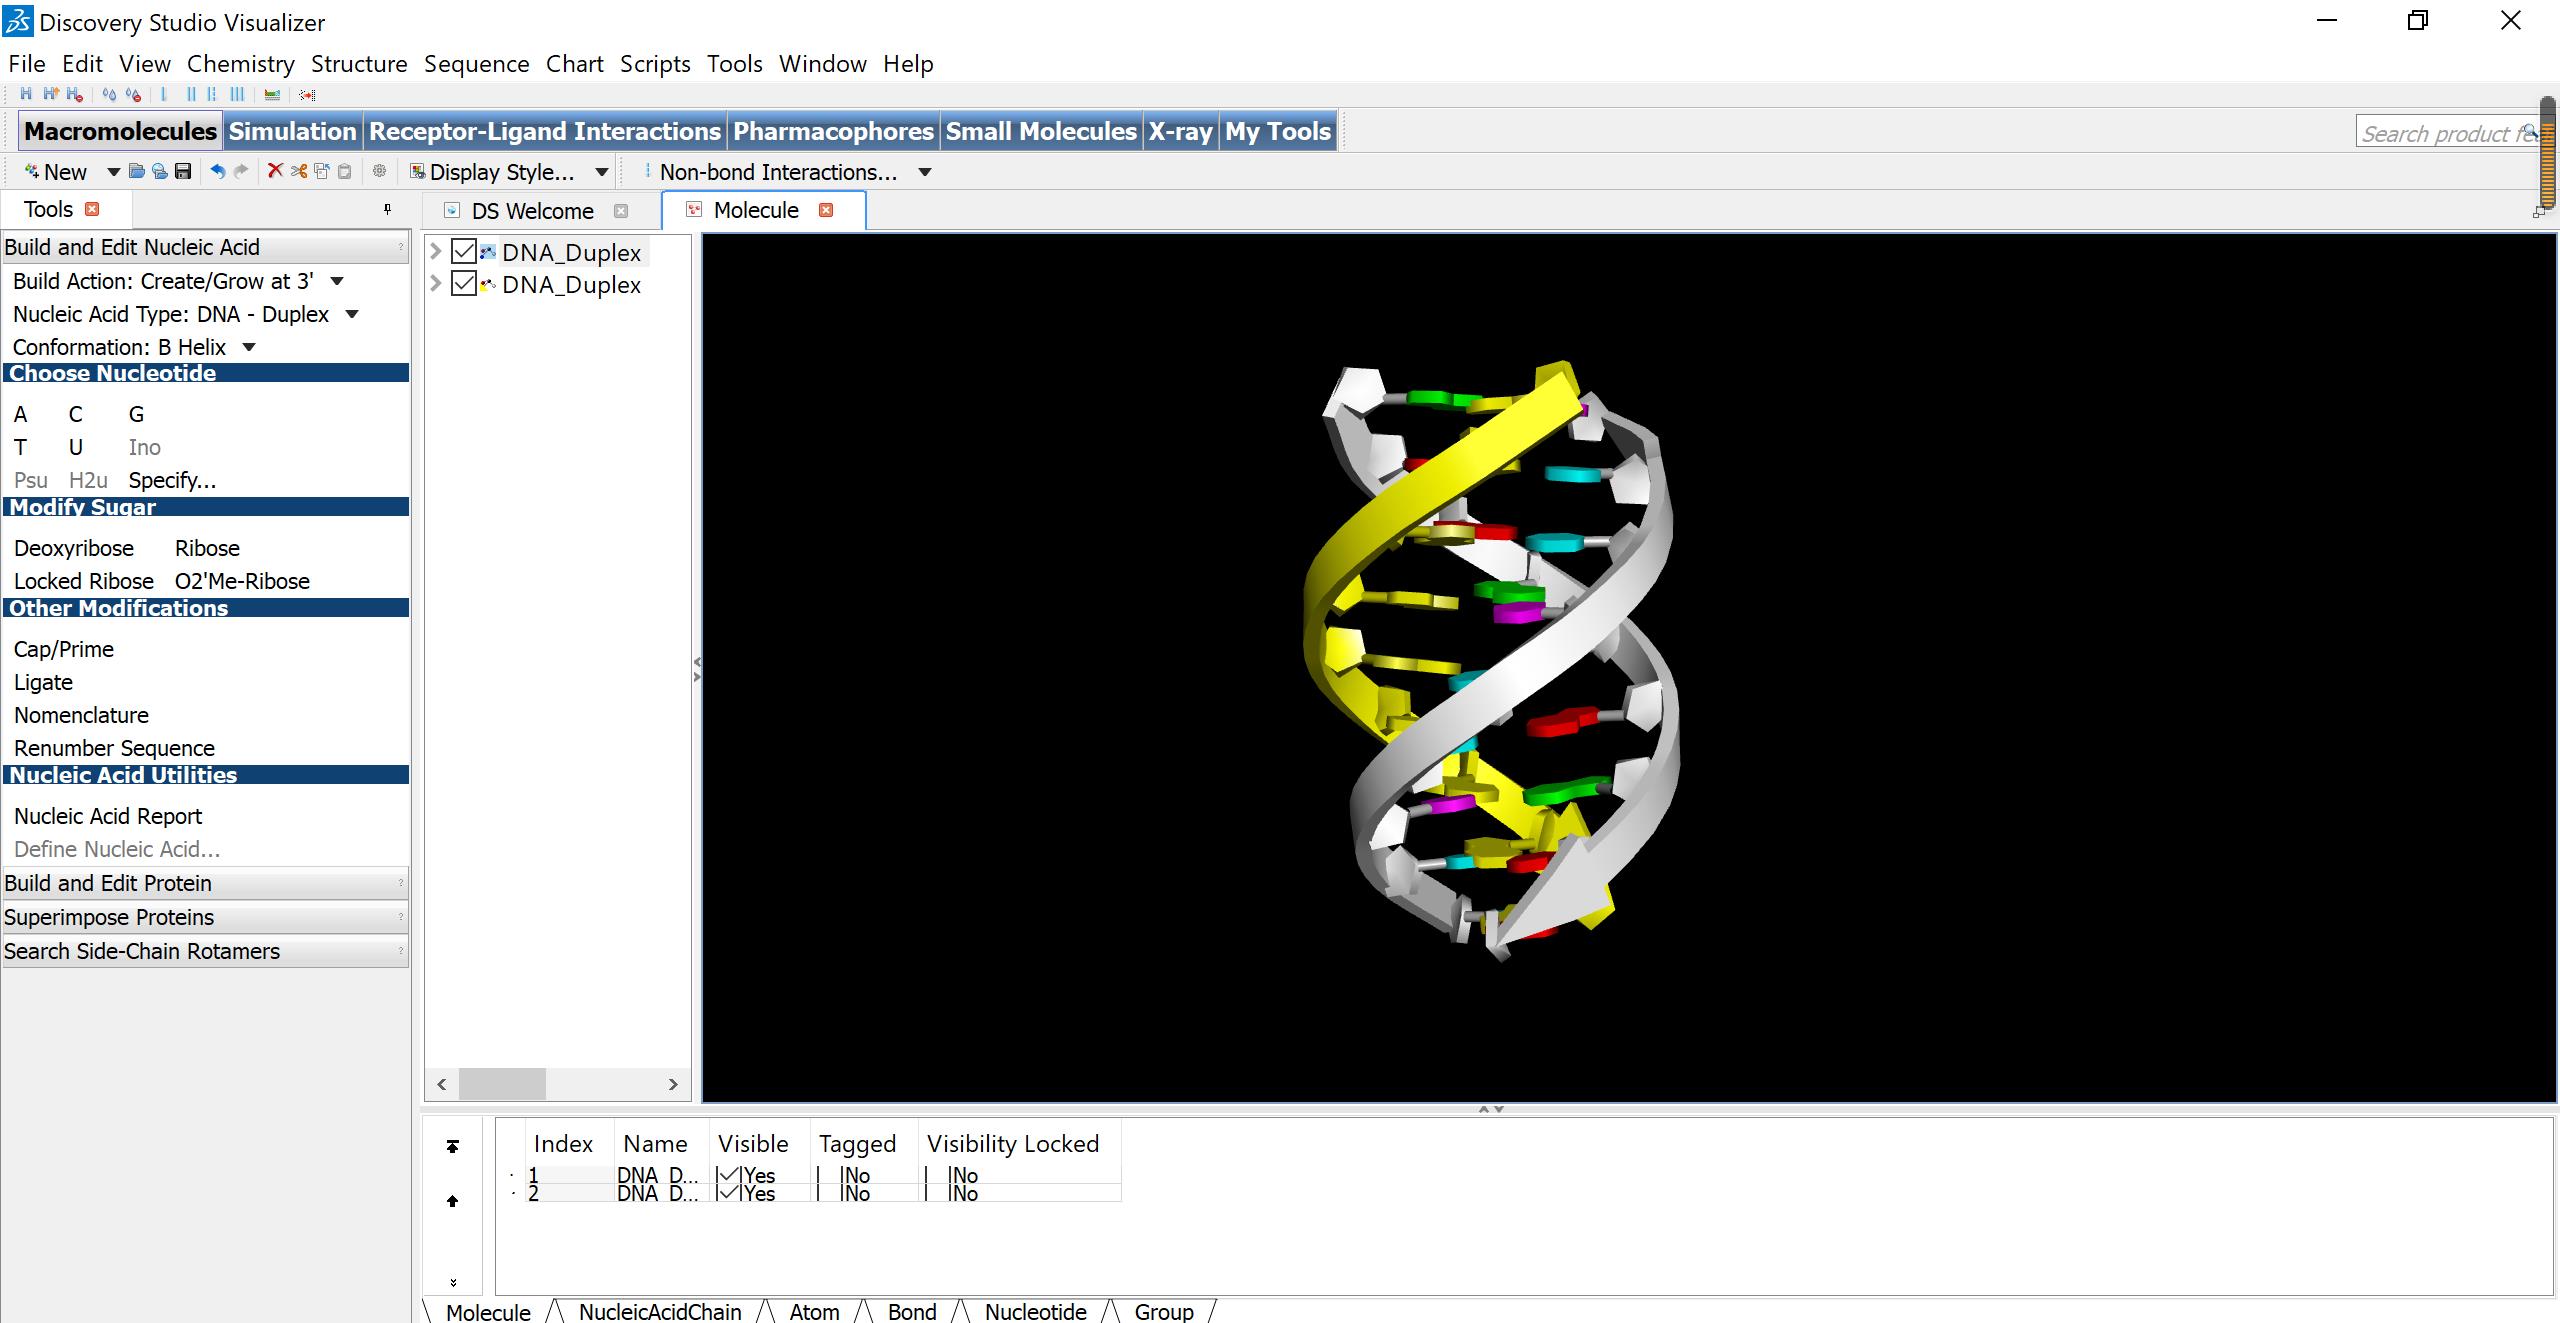2560x1323 pixels.
Task: Open Non-bond Interactions dropdown arrow
Action: tap(925, 172)
